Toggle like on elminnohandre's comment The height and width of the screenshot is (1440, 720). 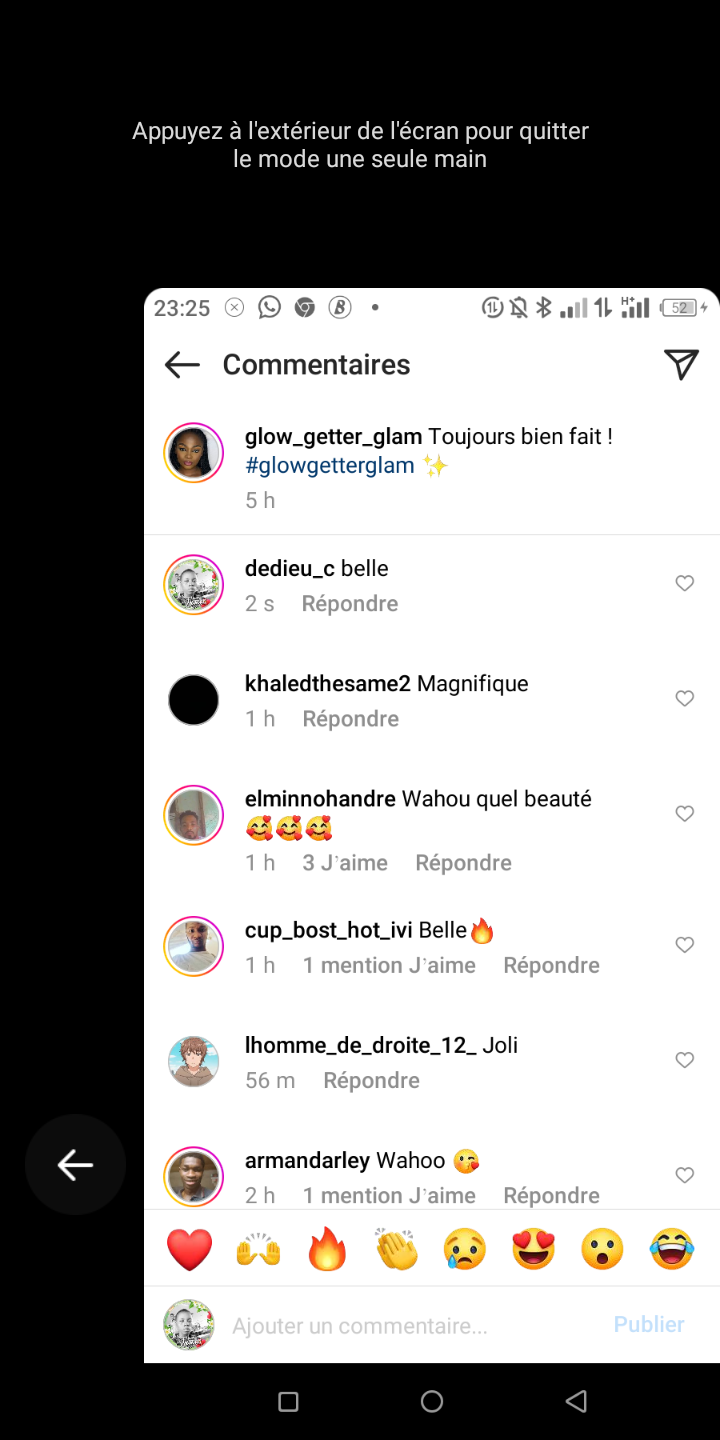[x=685, y=813]
